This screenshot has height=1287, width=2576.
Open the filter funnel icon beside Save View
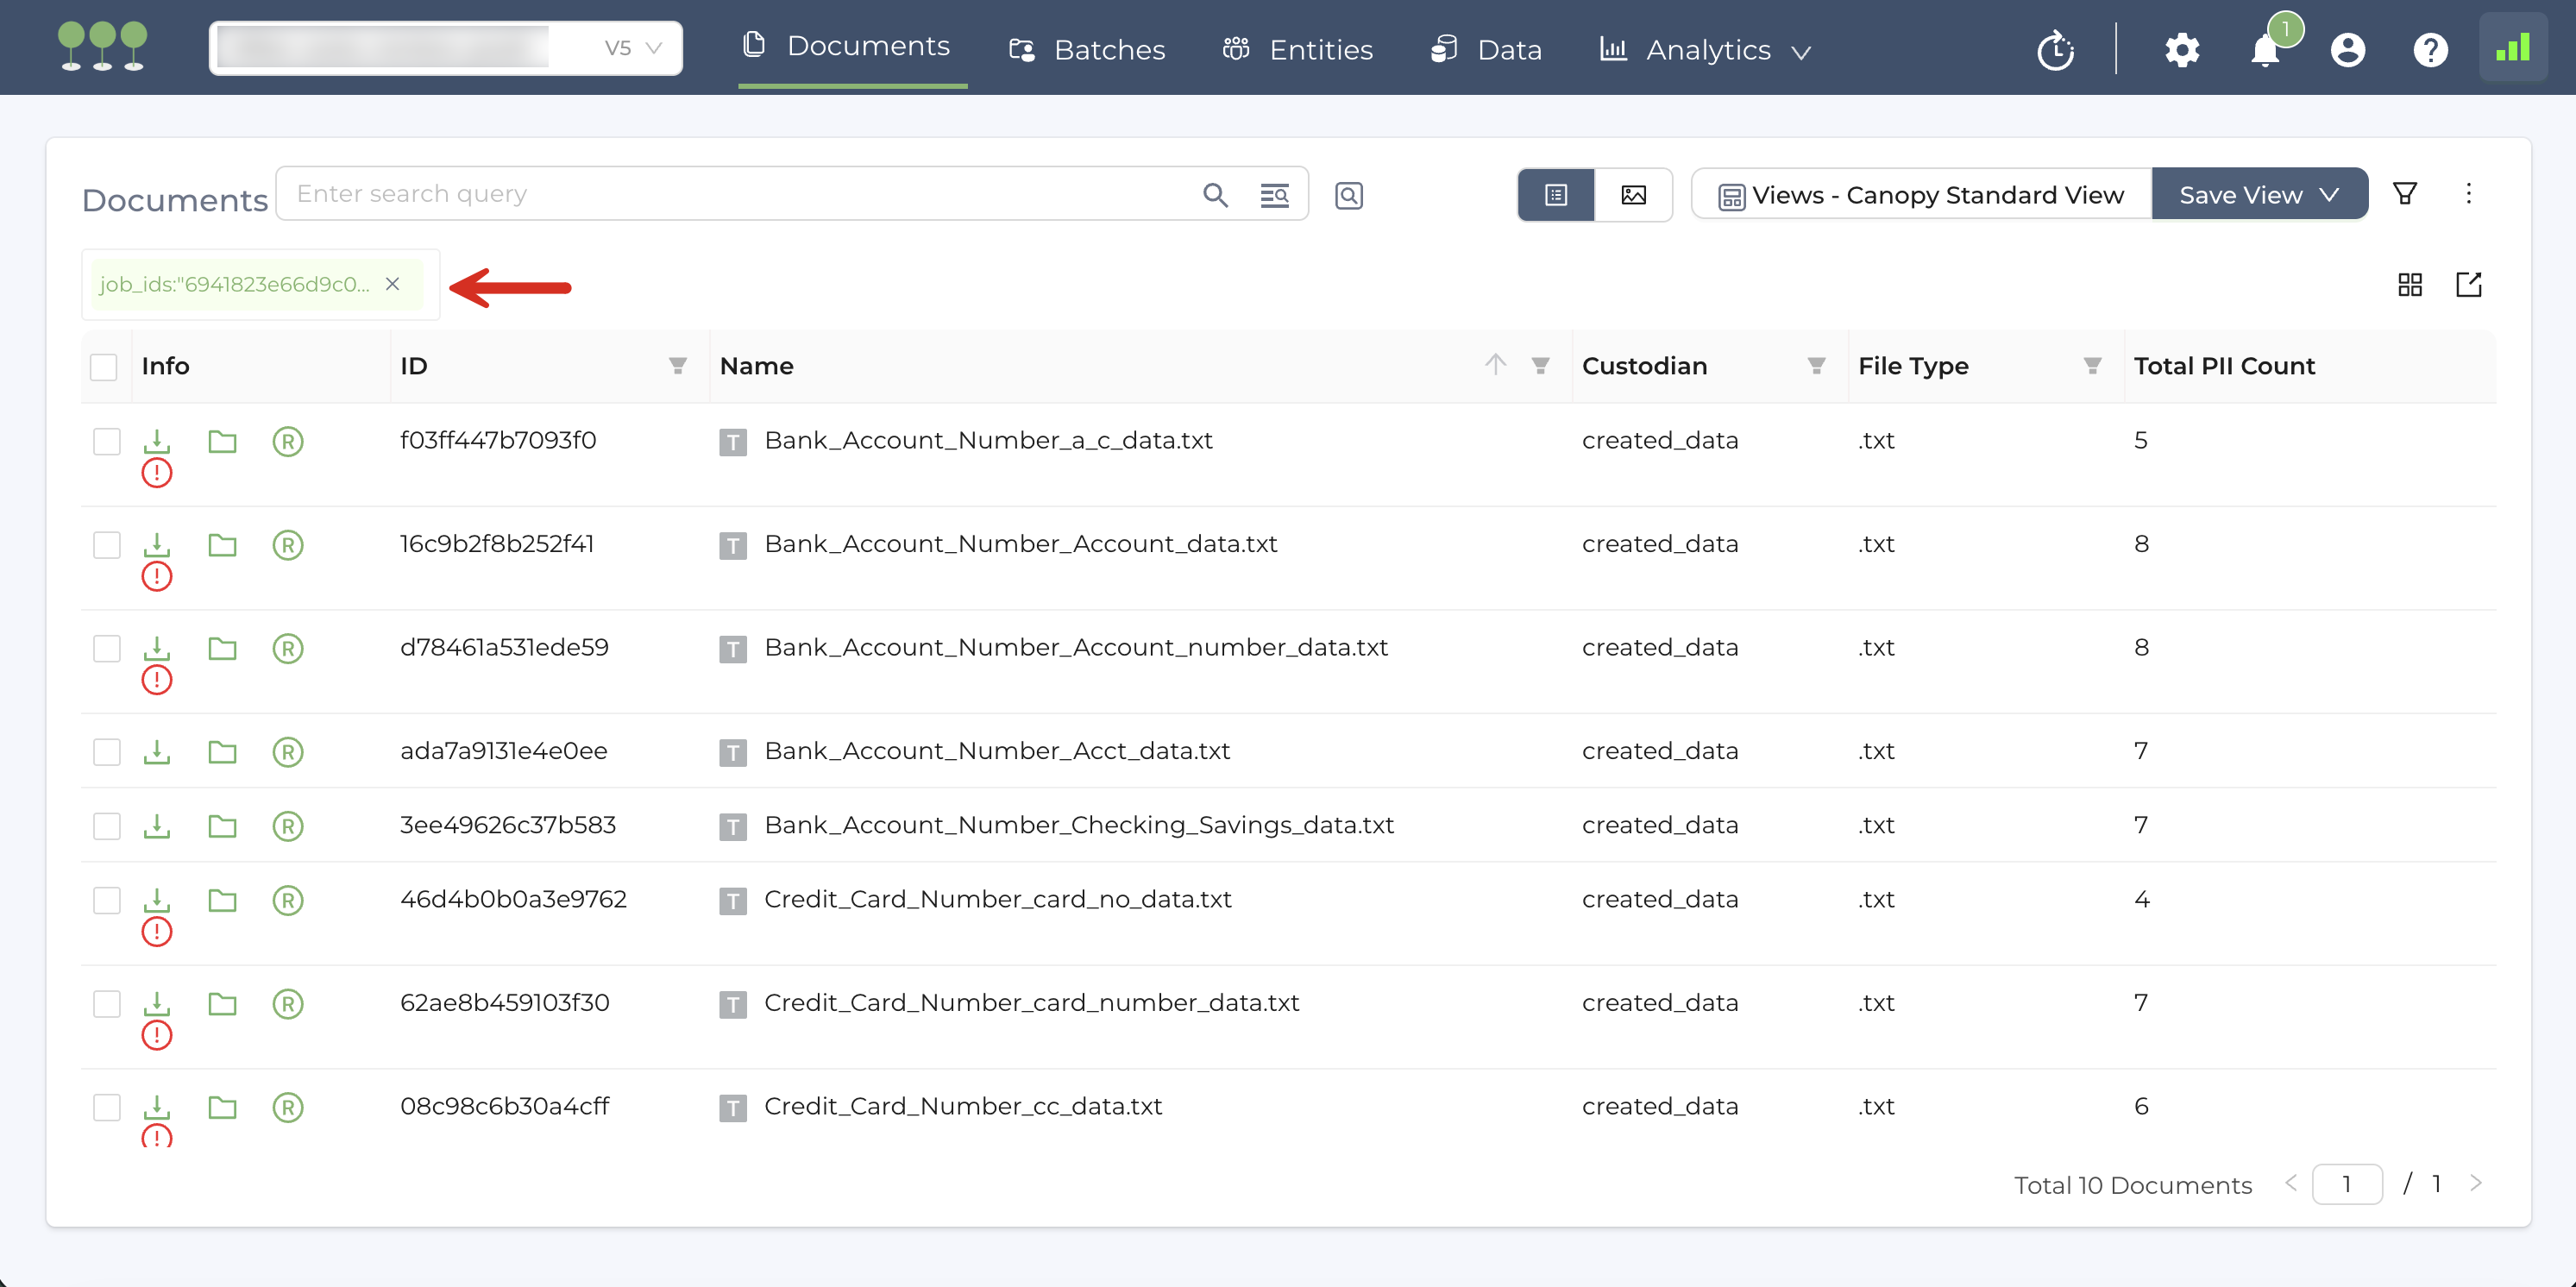point(2405,194)
